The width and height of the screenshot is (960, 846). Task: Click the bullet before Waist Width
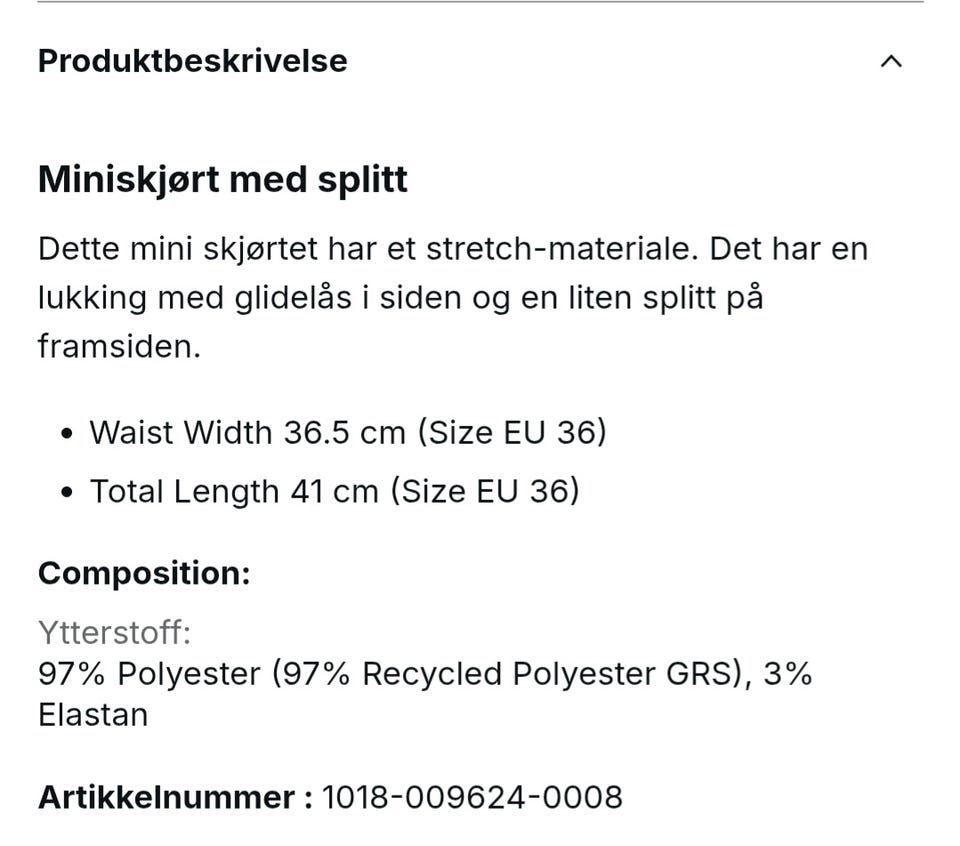tap(67, 433)
